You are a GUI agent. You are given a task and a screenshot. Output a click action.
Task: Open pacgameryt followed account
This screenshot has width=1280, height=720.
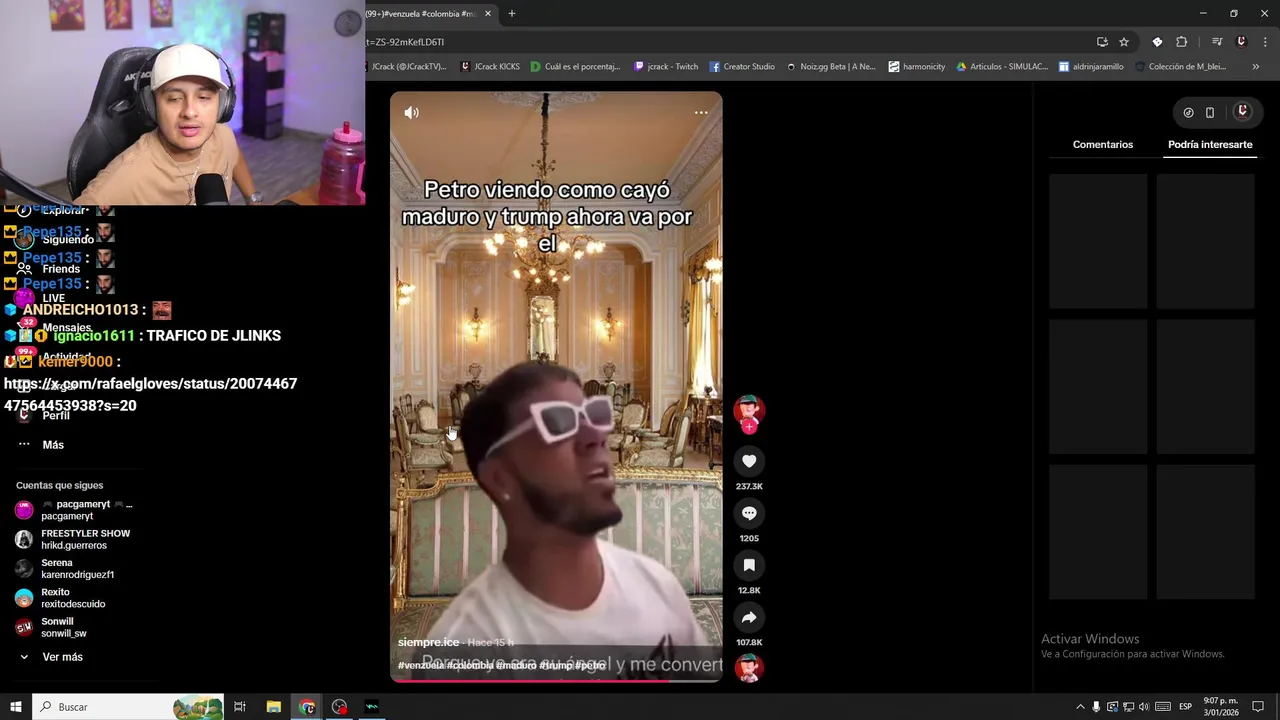click(x=74, y=510)
